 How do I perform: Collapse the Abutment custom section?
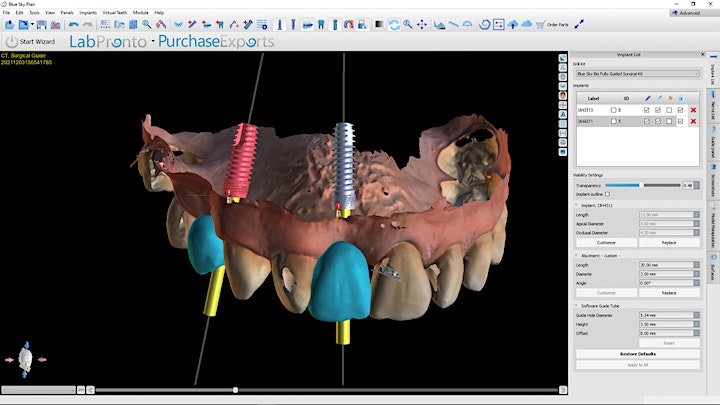click(x=577, y=255)
